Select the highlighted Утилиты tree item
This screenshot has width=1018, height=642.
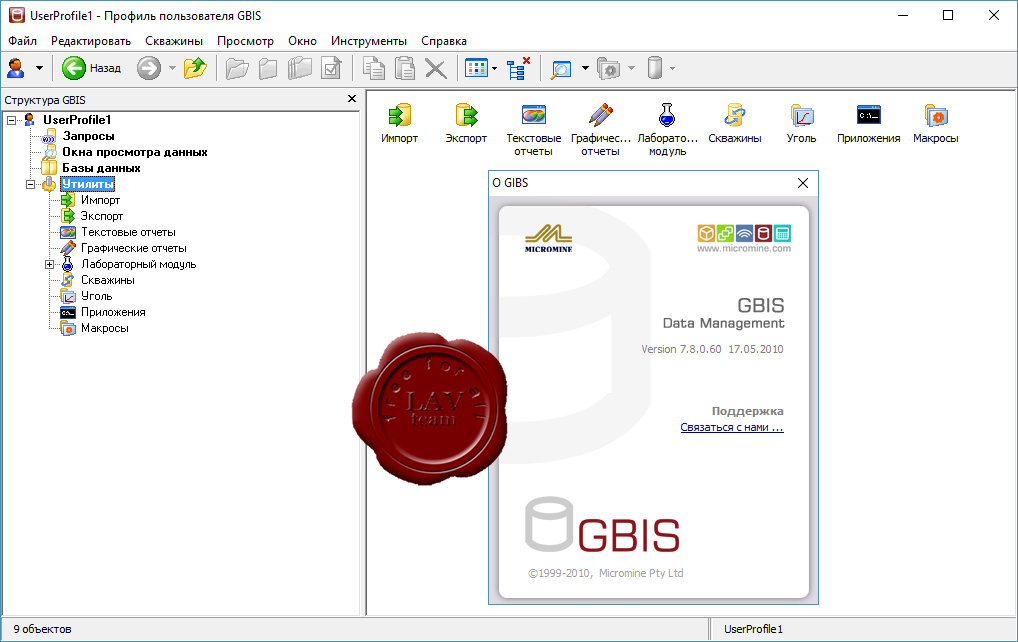(x=88, y=184)
